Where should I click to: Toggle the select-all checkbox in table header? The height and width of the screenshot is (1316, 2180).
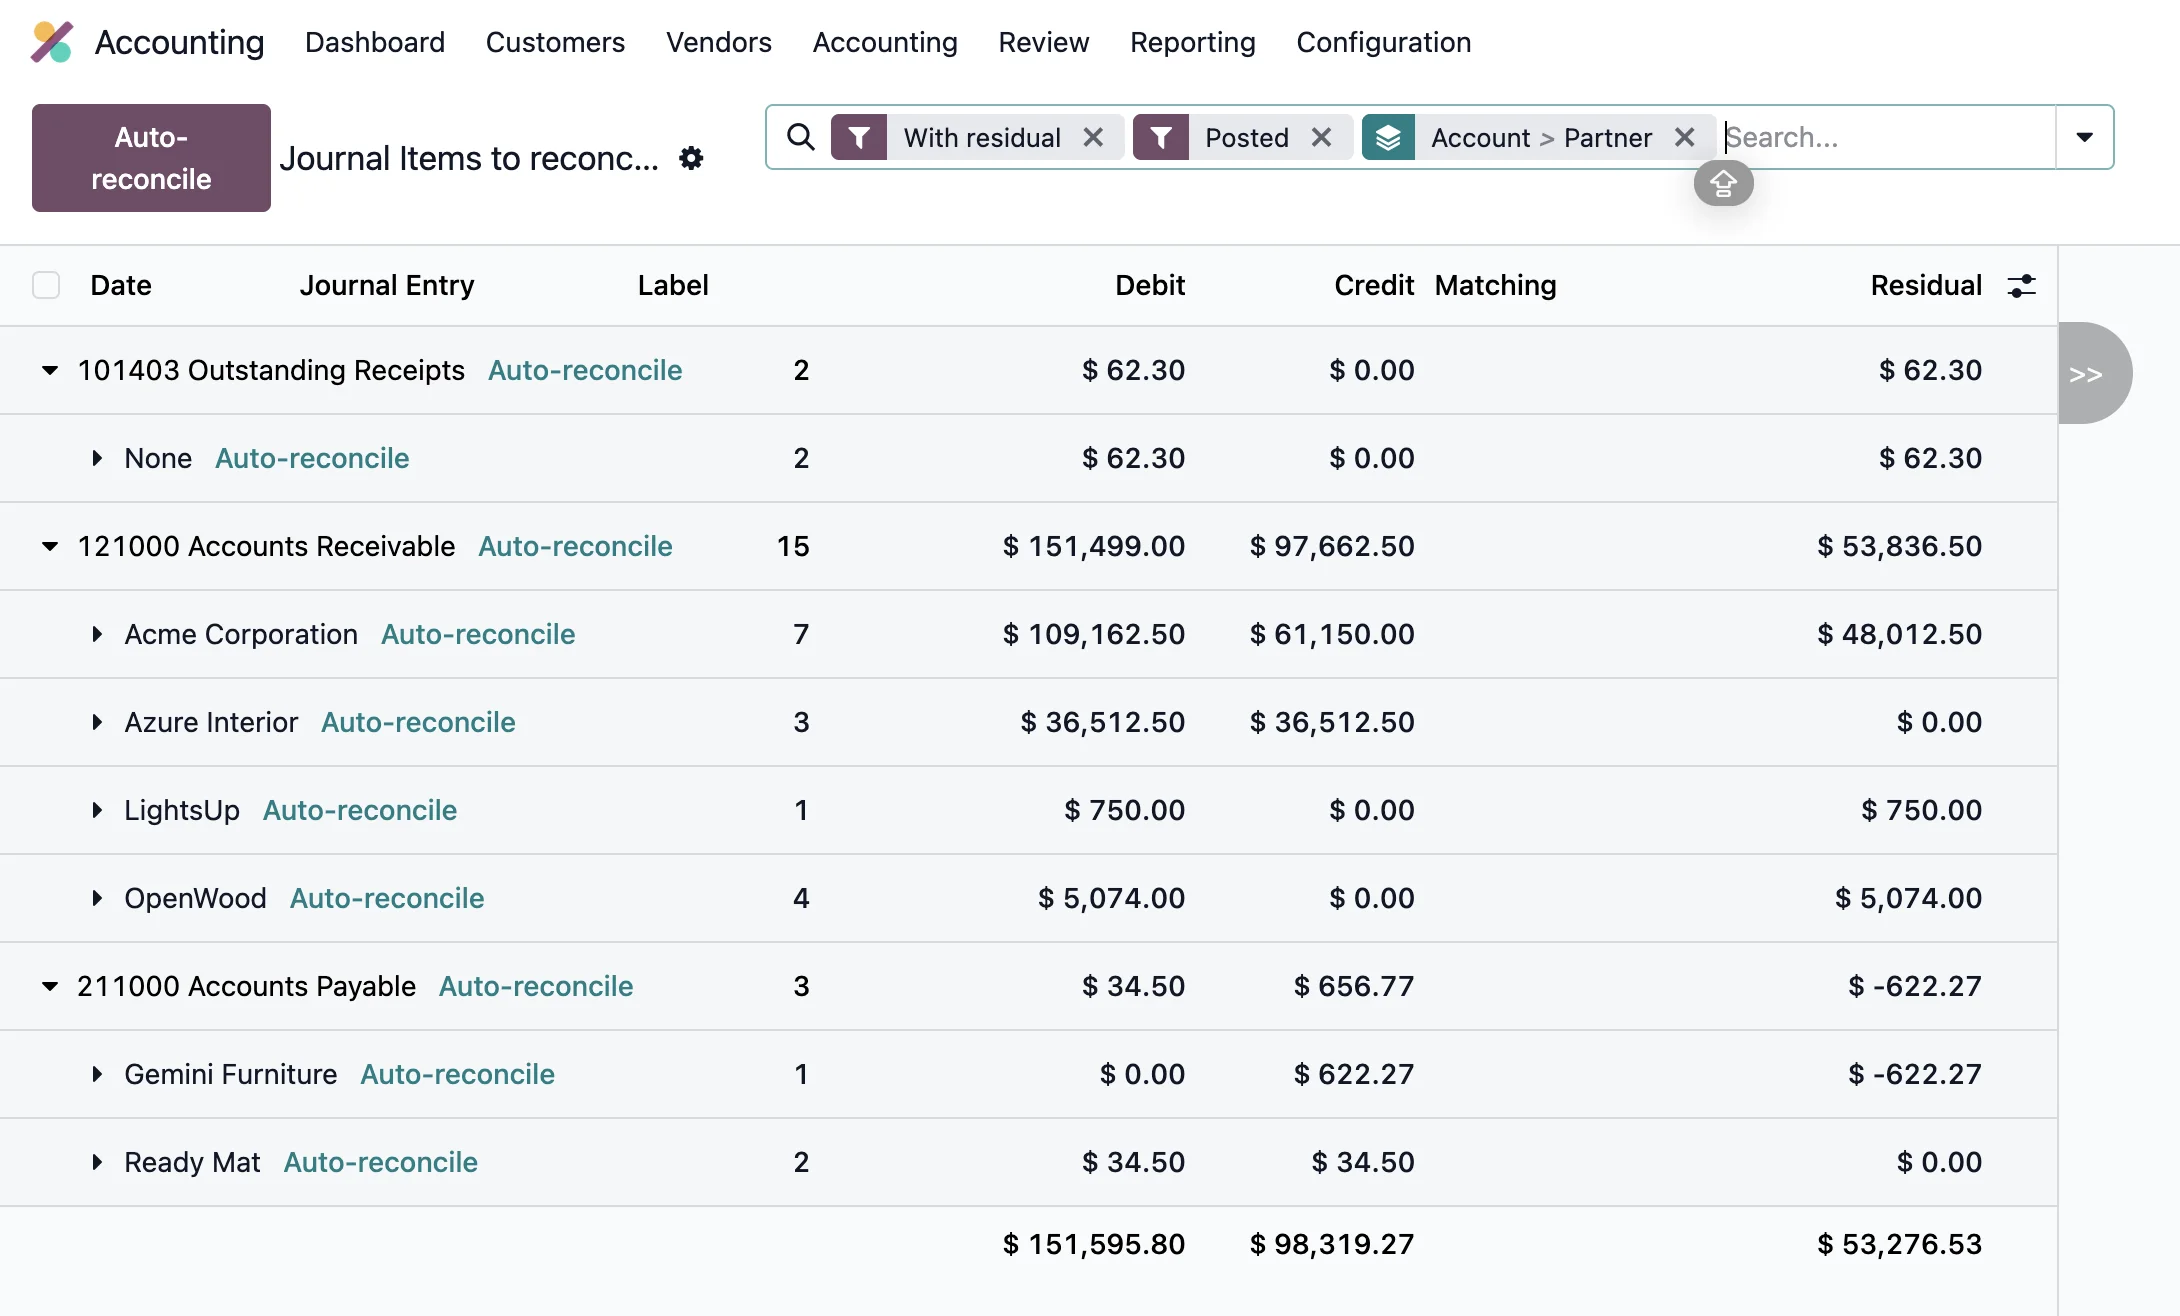[46, 285]
